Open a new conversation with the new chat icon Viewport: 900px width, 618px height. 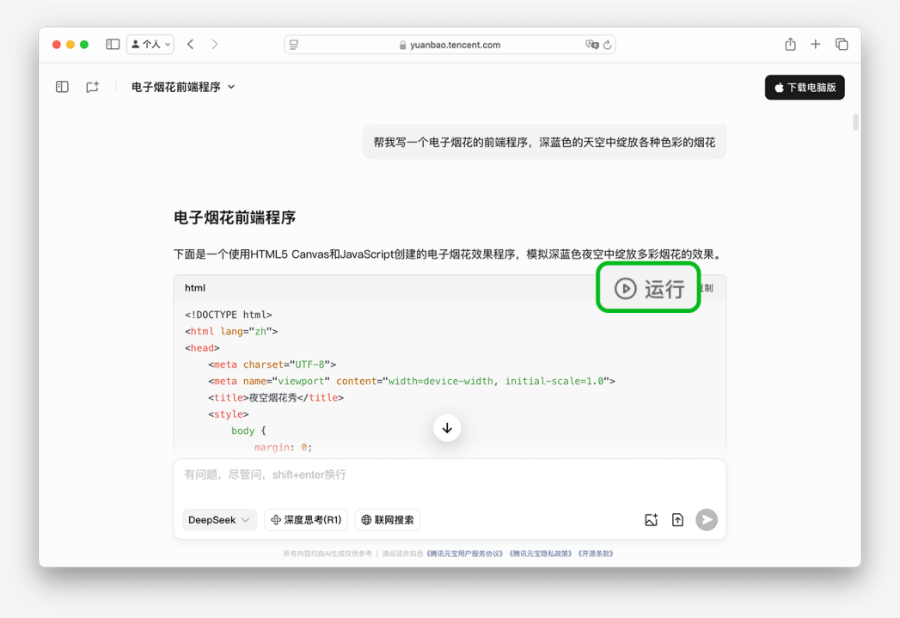(92, 87)
